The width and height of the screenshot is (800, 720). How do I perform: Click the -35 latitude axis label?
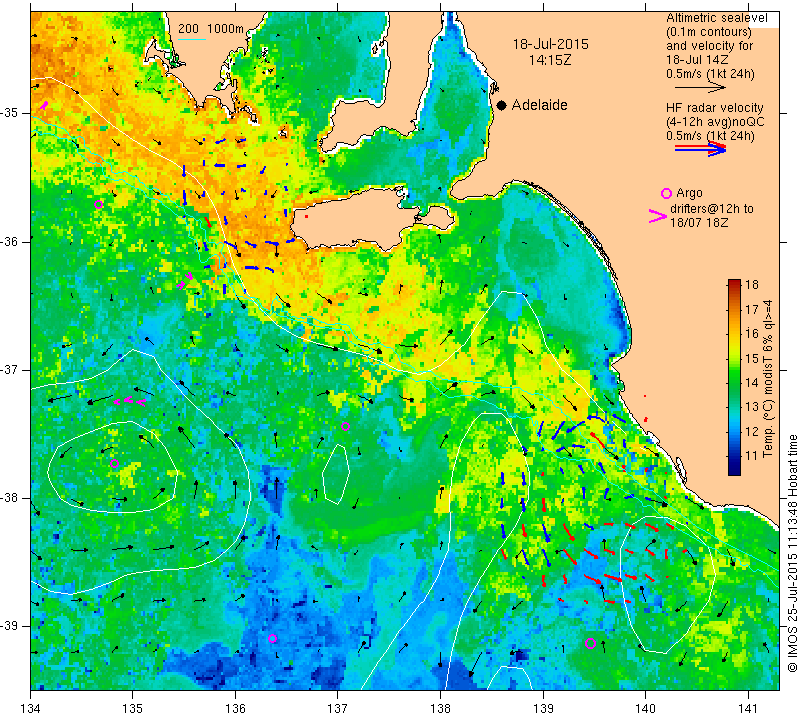pos(13,113)
